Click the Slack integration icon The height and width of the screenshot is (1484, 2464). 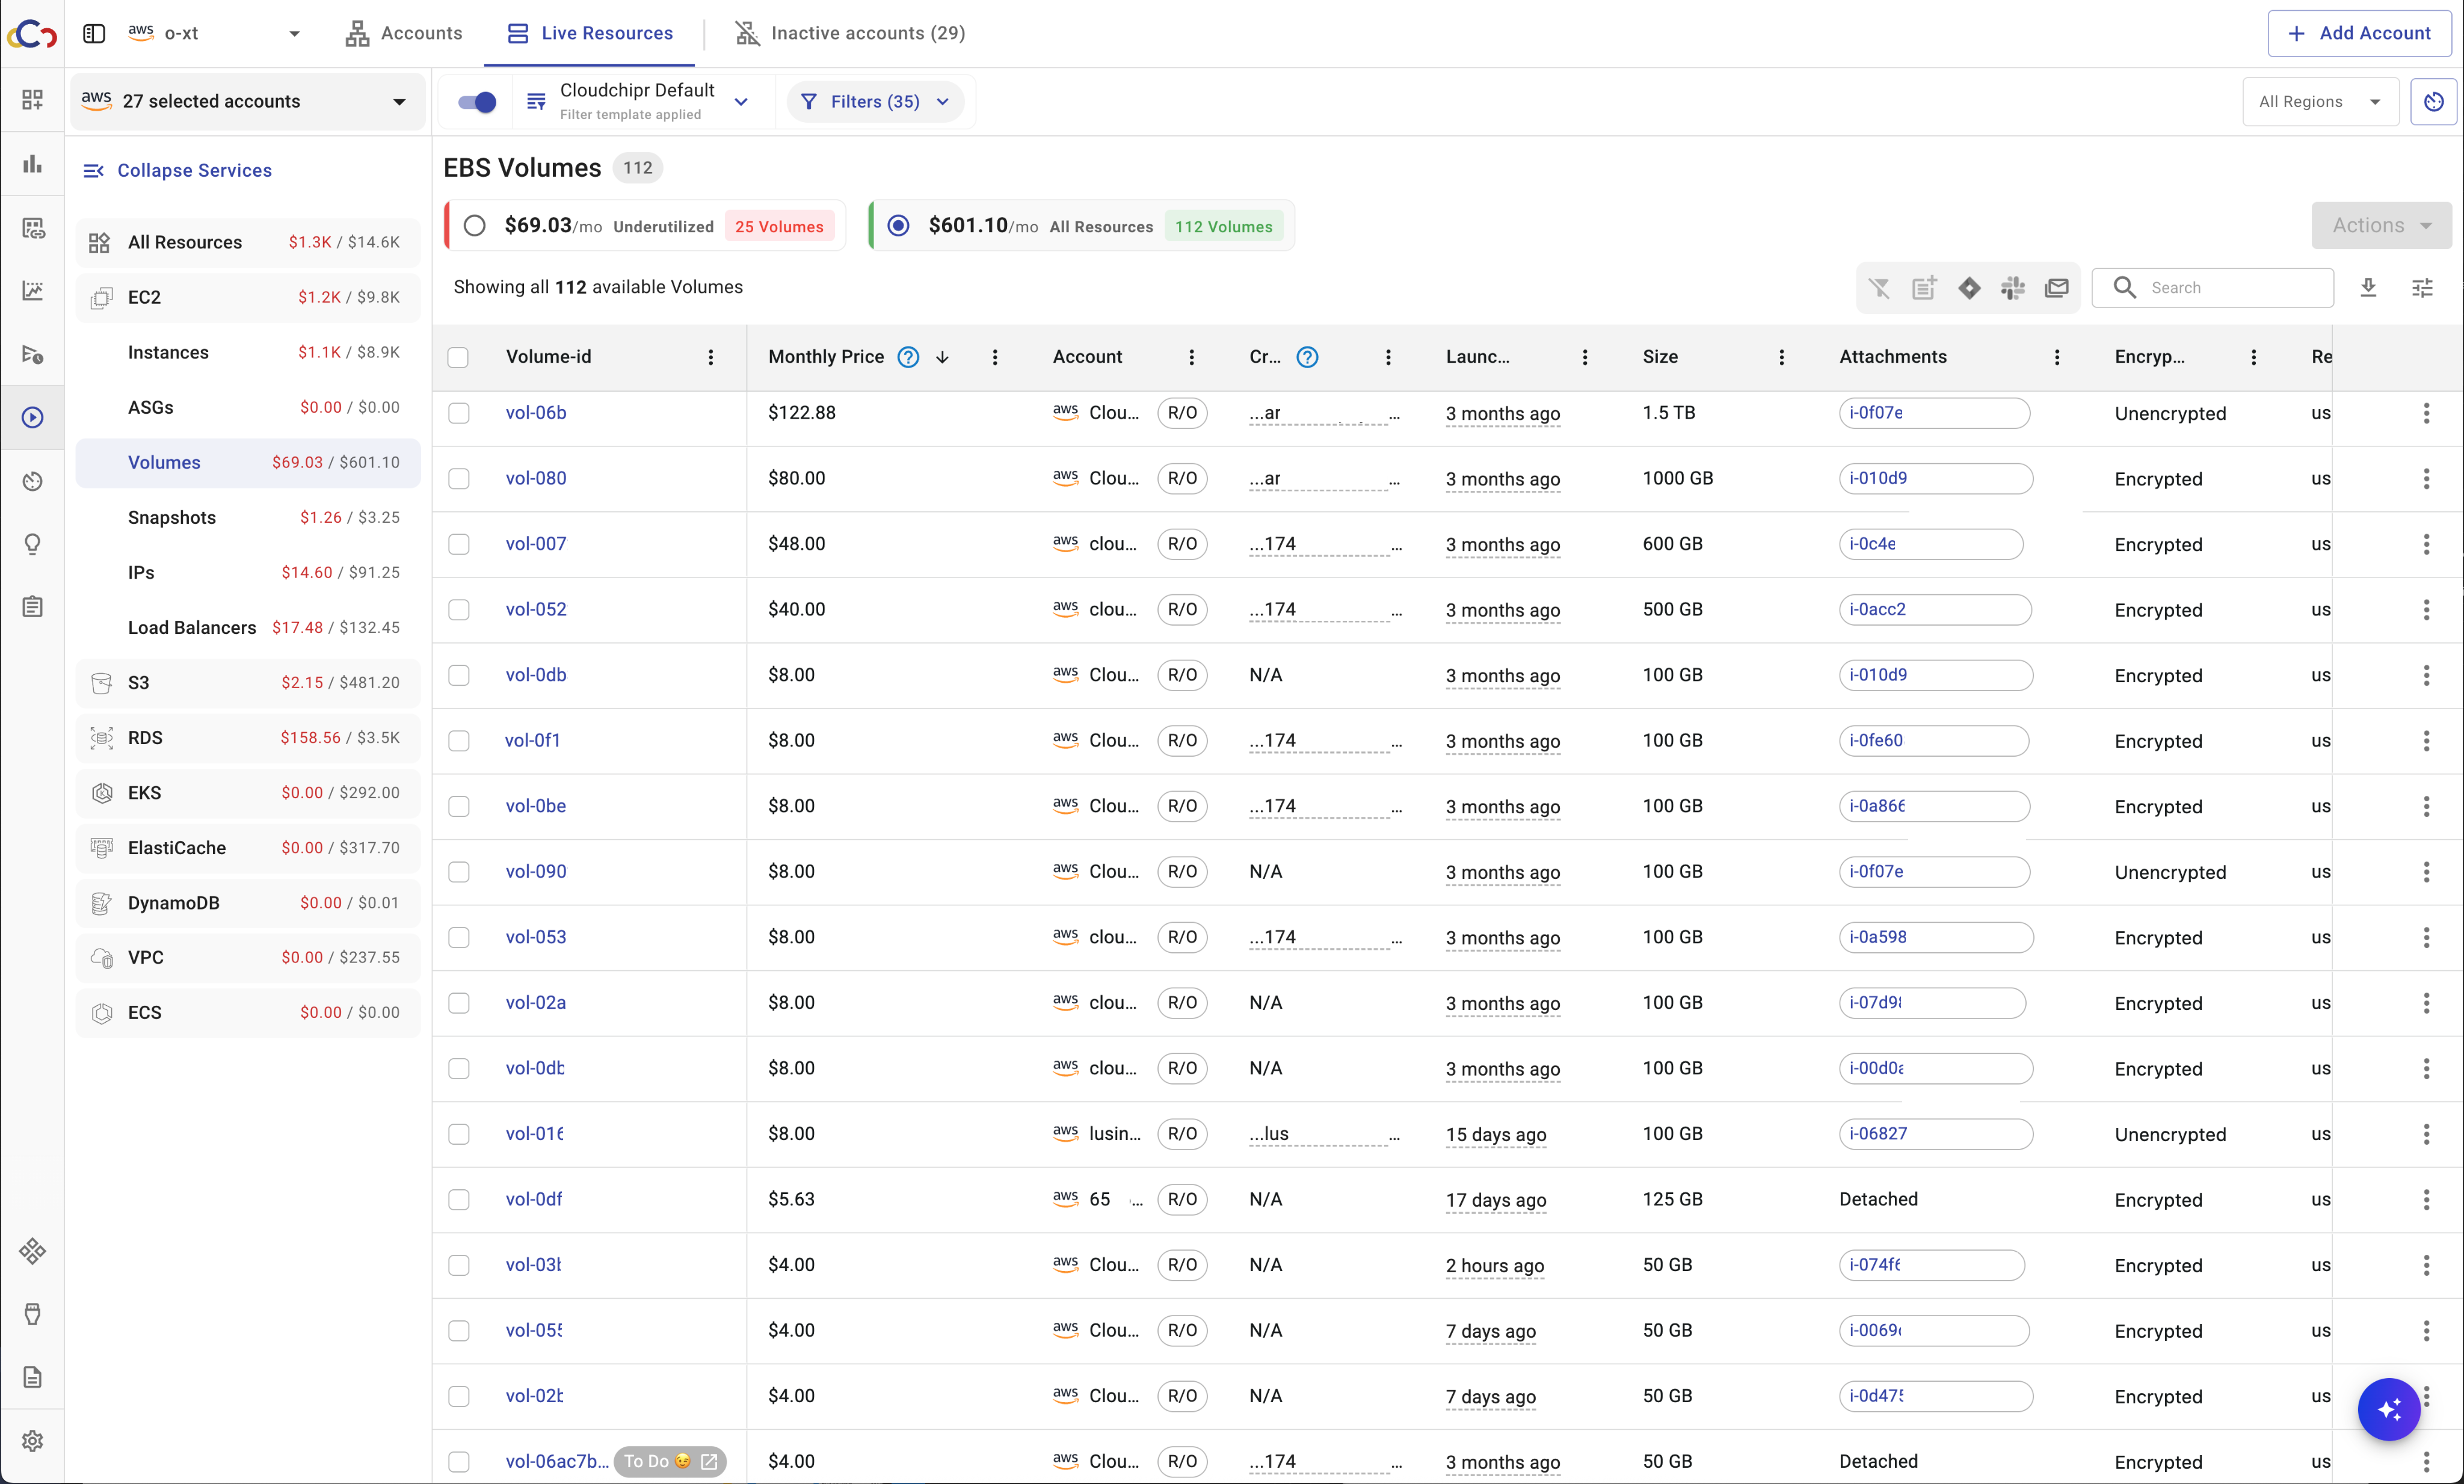click(2012, 288)
